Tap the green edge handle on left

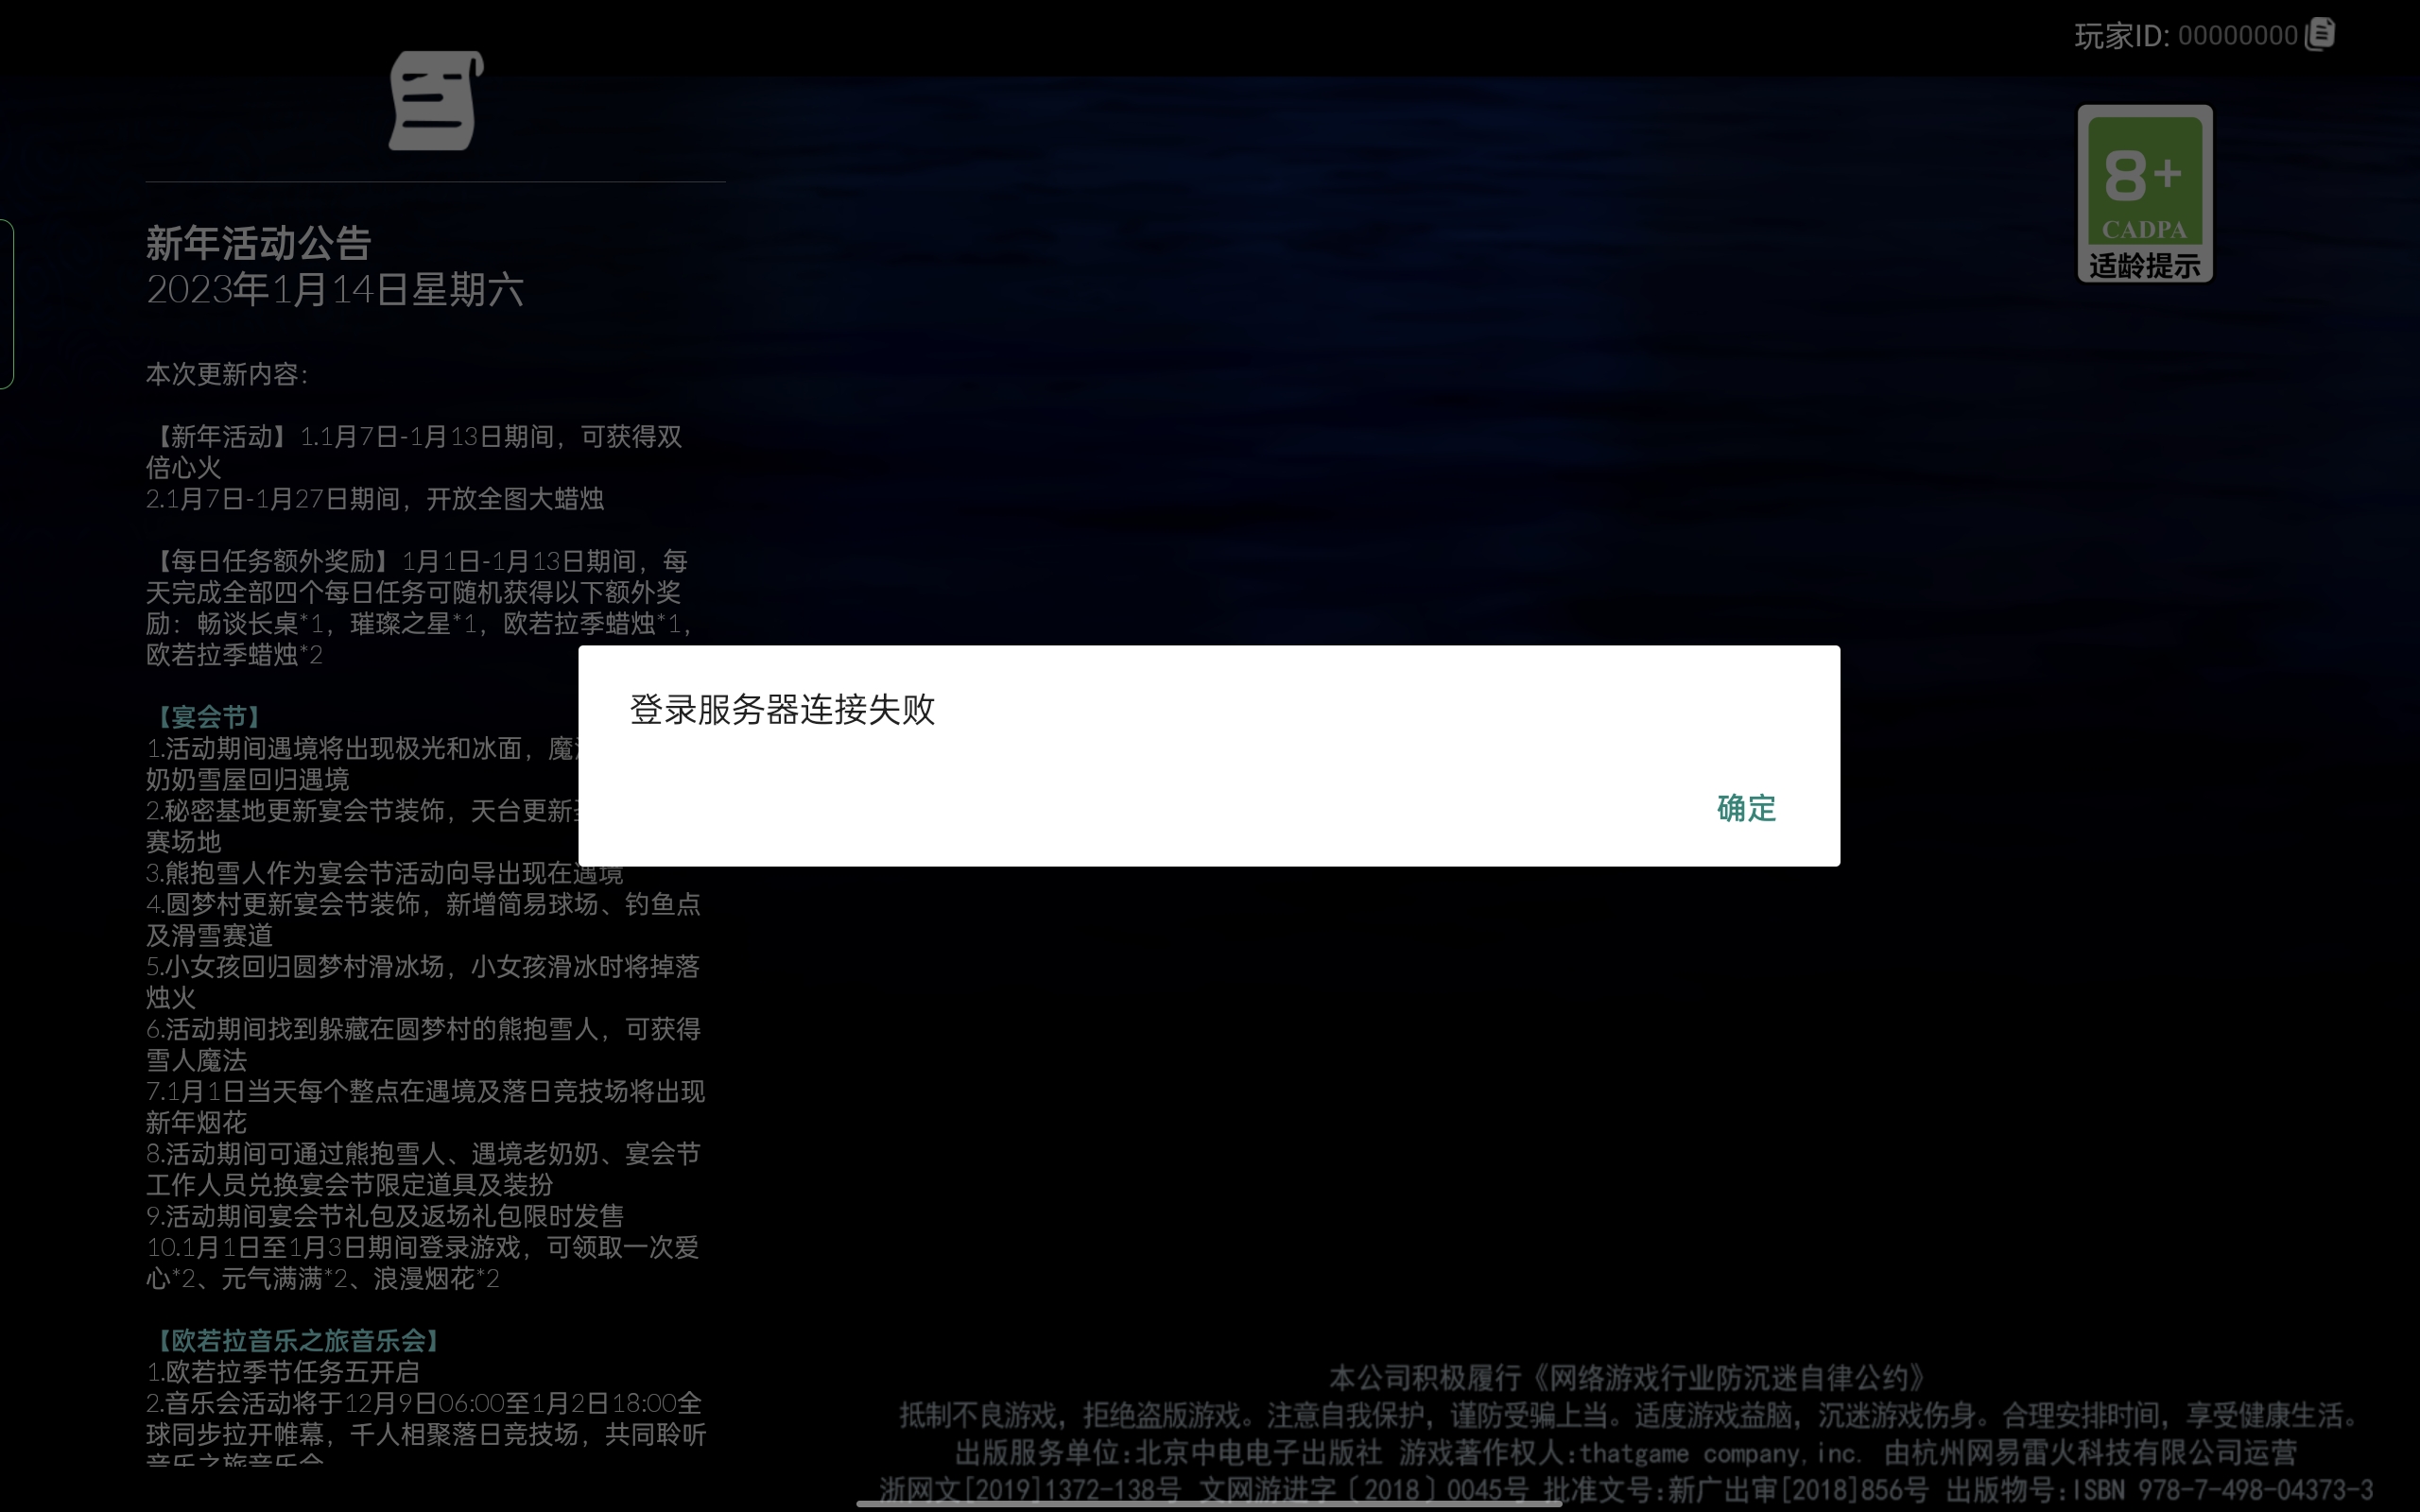click(x=6, y=303)
